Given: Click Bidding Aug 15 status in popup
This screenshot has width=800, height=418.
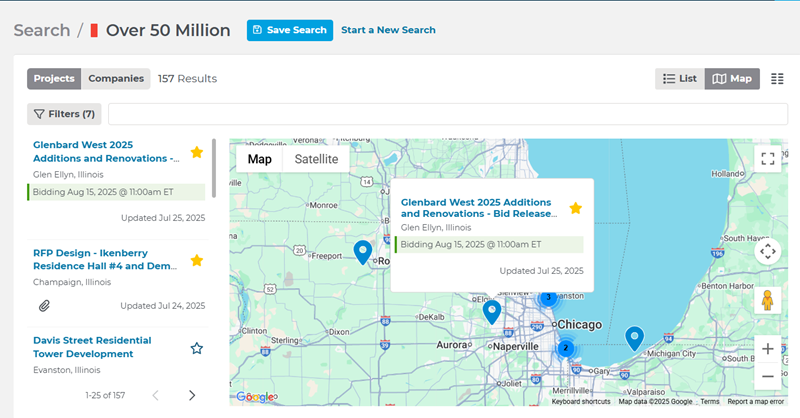Looking at the screenshot, I should [x=489, y=244].
